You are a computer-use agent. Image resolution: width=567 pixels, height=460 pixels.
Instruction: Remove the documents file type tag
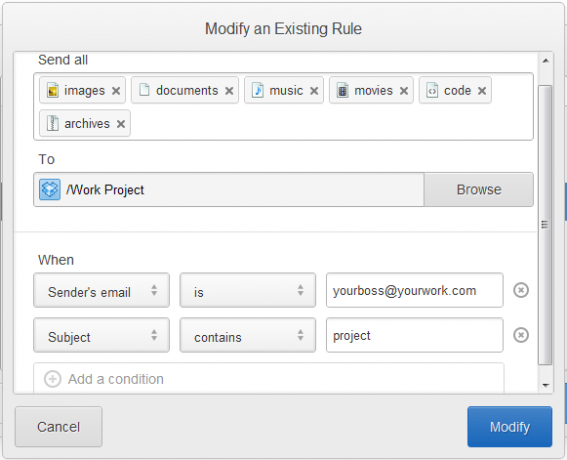[x=229, y=91]
